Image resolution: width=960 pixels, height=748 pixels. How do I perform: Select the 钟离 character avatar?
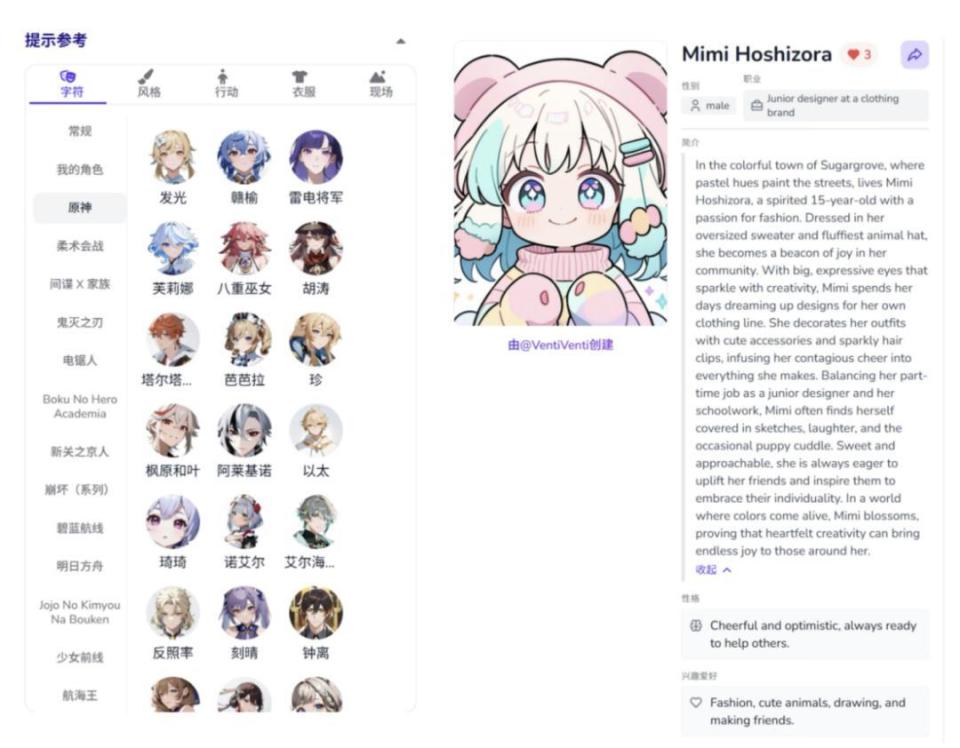tap(315, 612)
